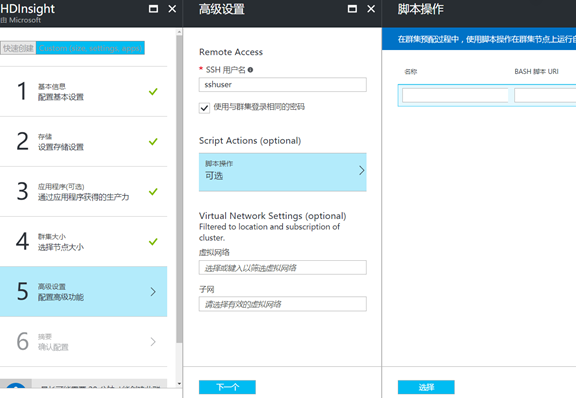Click the 下一个 button
The width and height of the screenshot is (576, 398).
click(x=227, y=387)
